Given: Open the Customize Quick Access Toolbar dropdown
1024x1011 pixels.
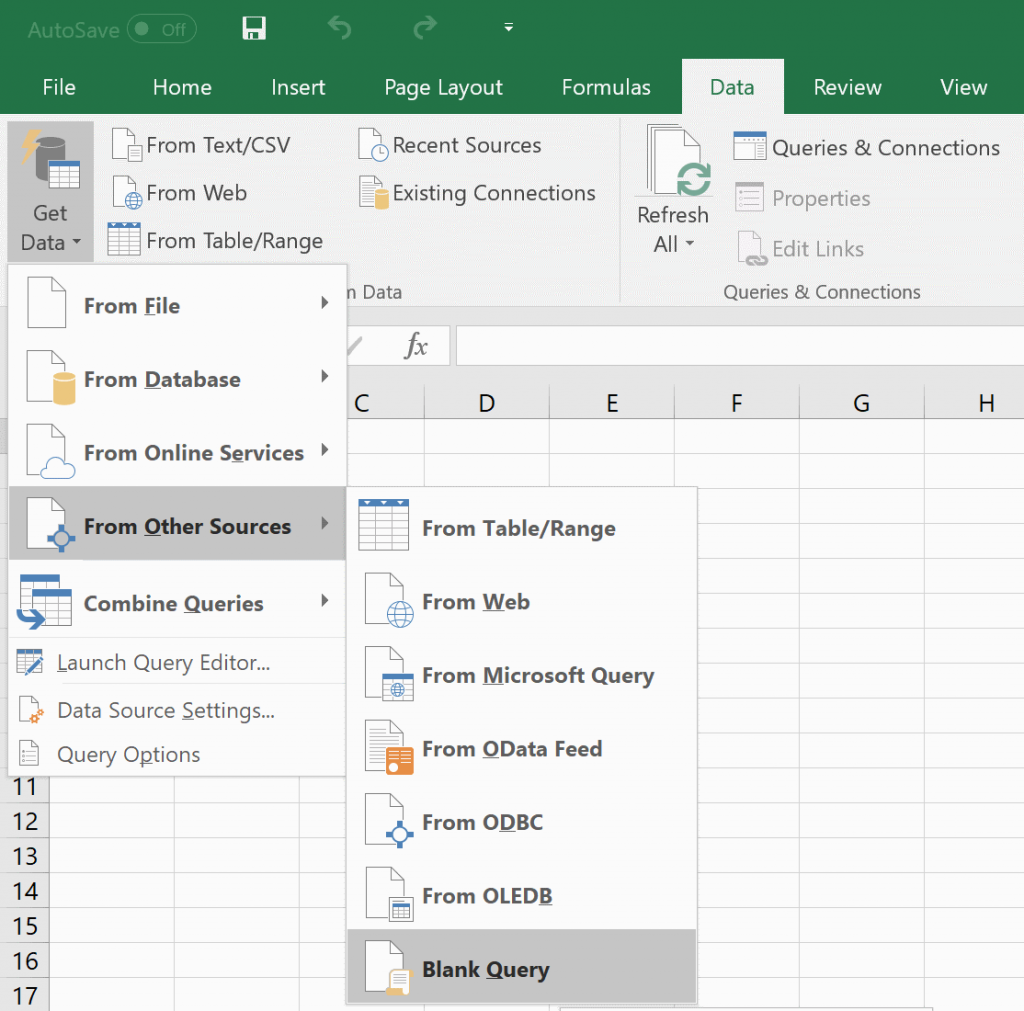Looking at the screenshot, I should click(x=508, y=28).
